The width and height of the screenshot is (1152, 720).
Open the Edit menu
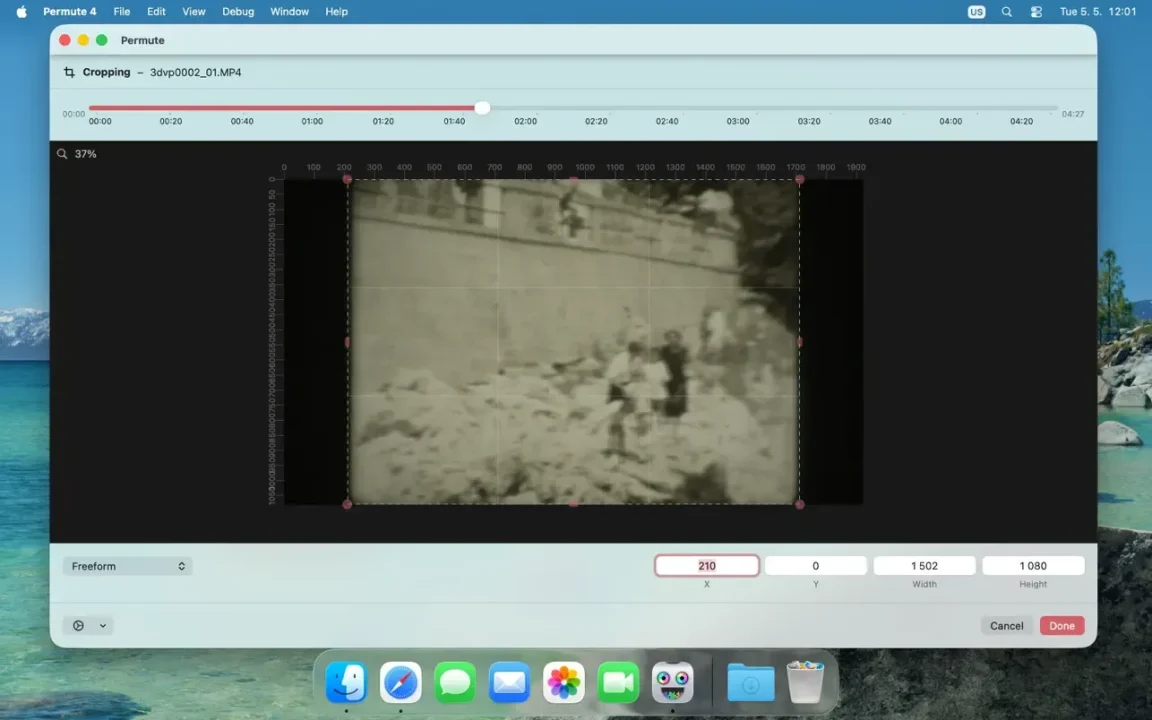click(156, 12)
